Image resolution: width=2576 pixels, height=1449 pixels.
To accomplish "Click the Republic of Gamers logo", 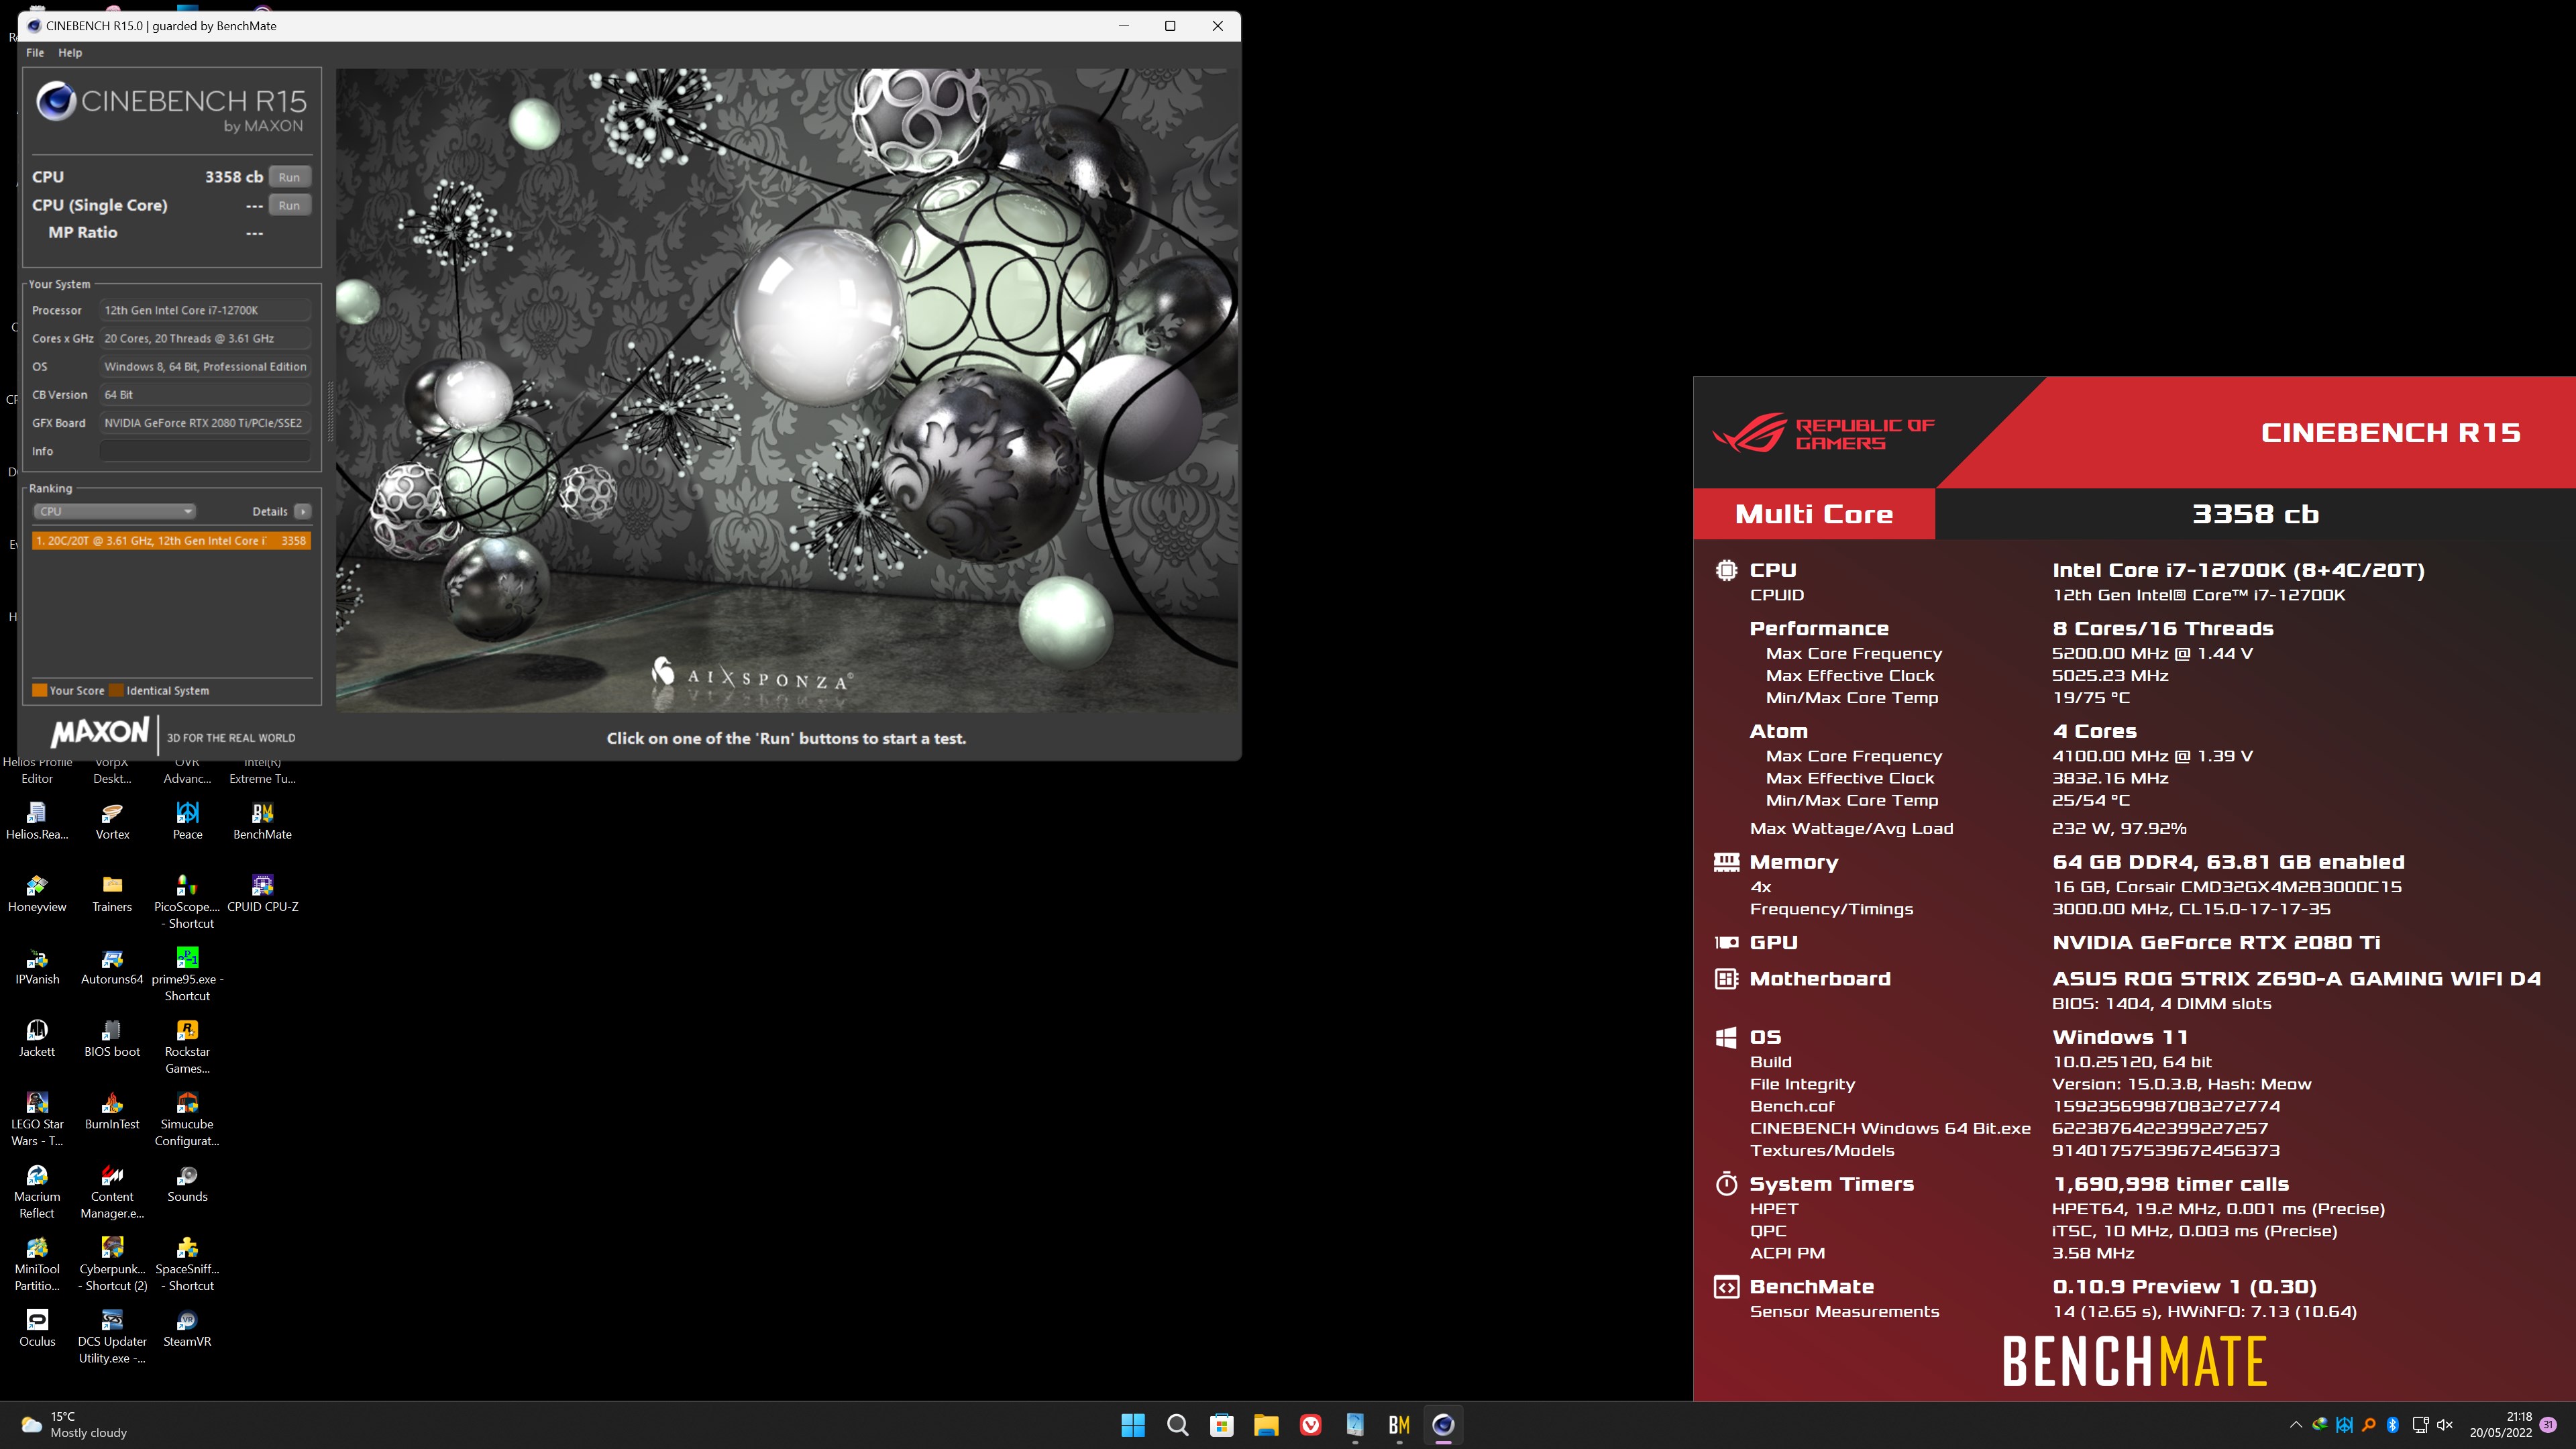I will pyautogui.click(x=1823, y=434).
